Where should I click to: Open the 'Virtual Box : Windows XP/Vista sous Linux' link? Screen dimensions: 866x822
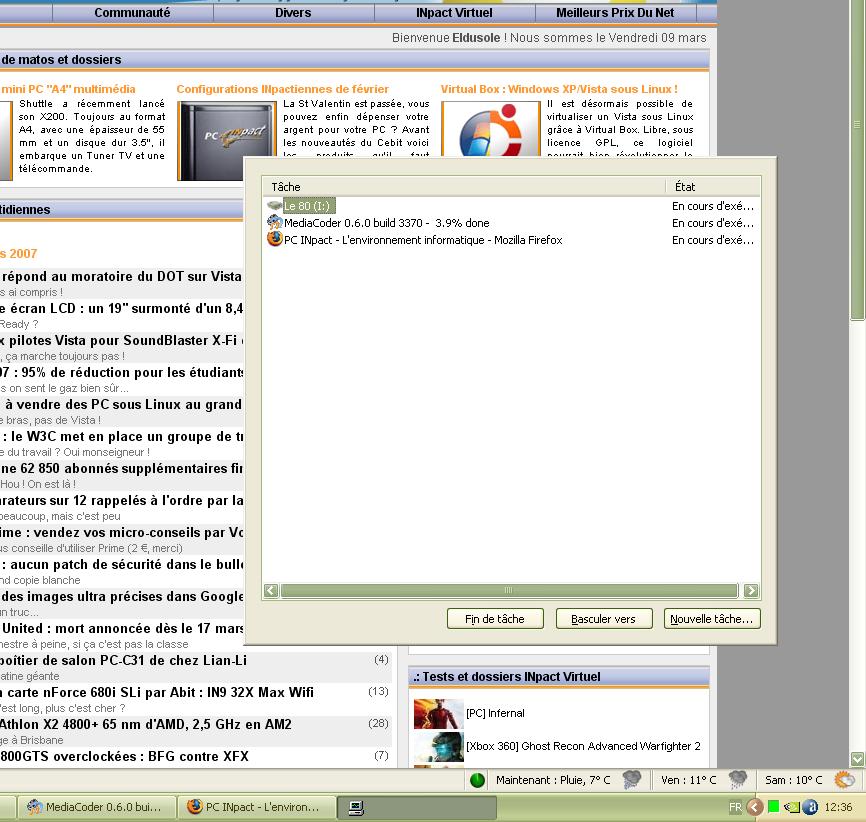559,89
